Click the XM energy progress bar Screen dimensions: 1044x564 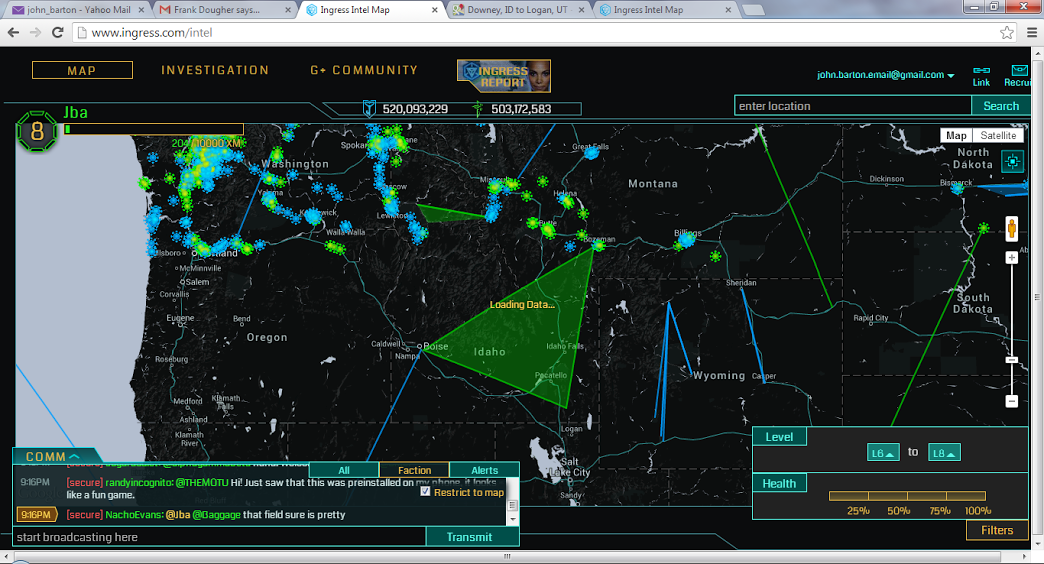tap(154, 129)
